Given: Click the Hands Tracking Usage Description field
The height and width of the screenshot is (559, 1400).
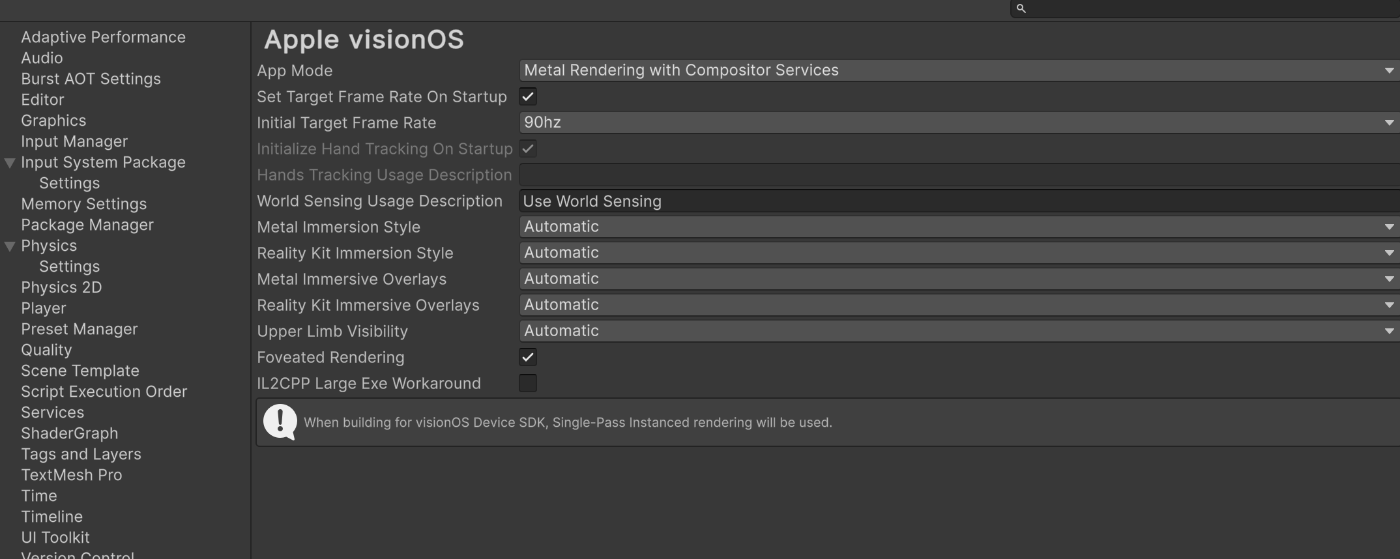Looking at the screenshot, I should tap(959, 175).
